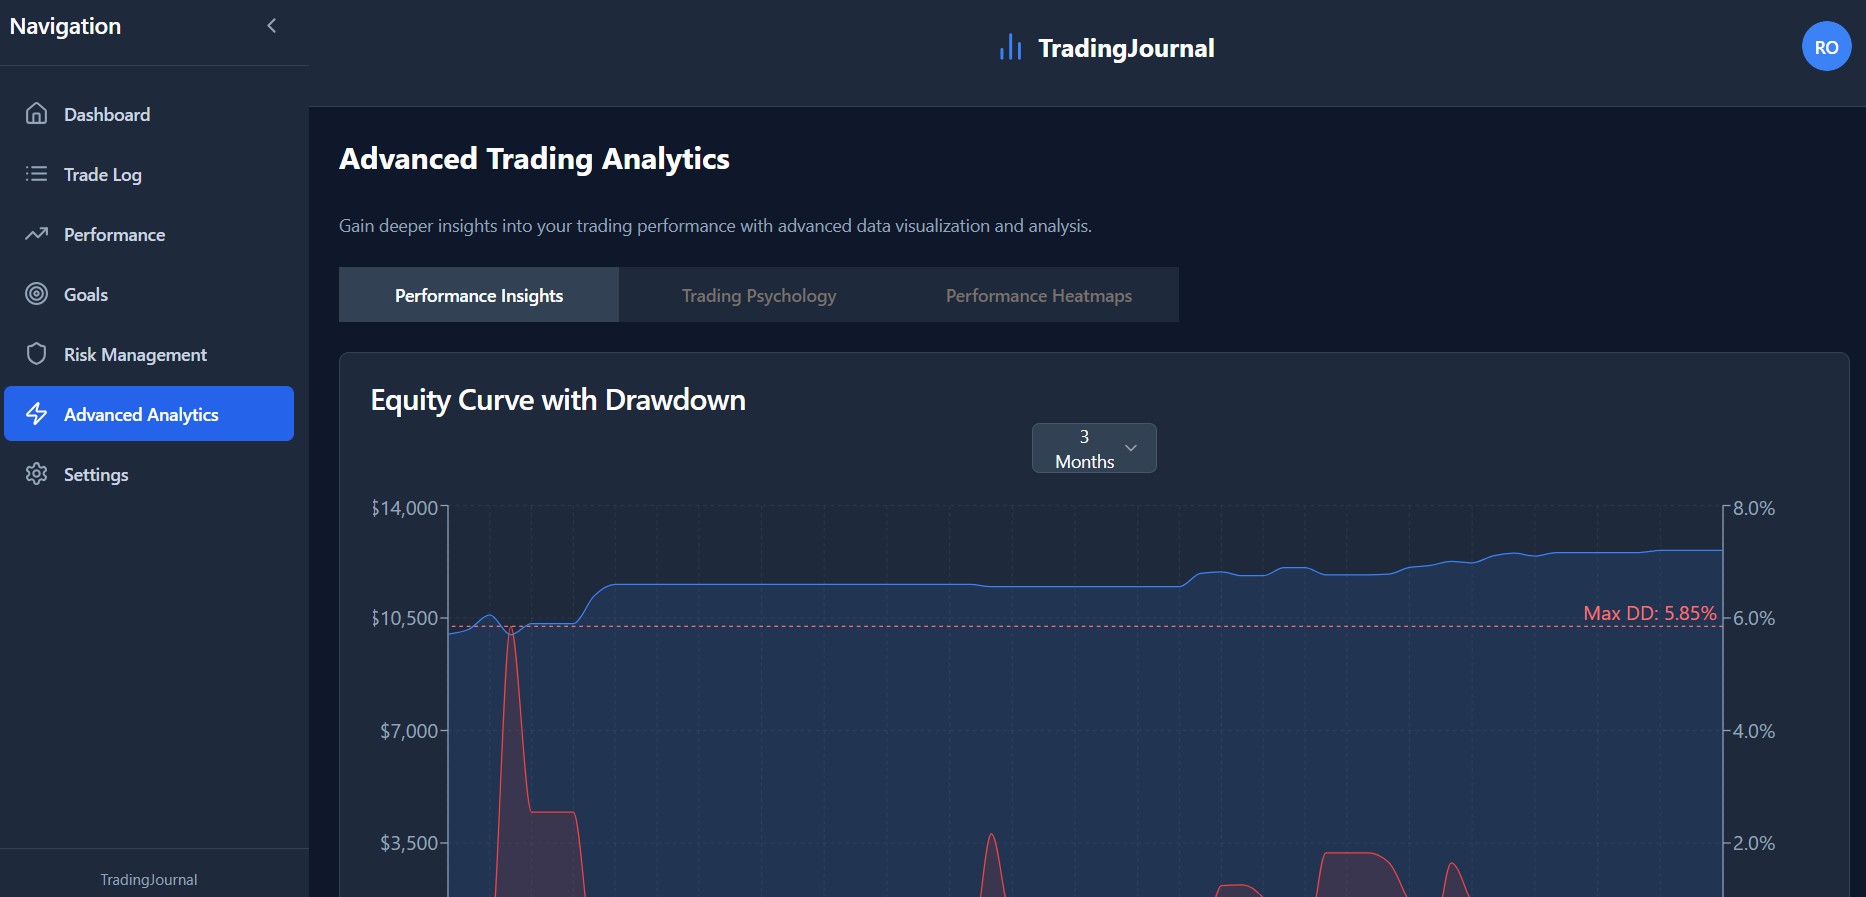Go to Trade Log page

[103, 175]
